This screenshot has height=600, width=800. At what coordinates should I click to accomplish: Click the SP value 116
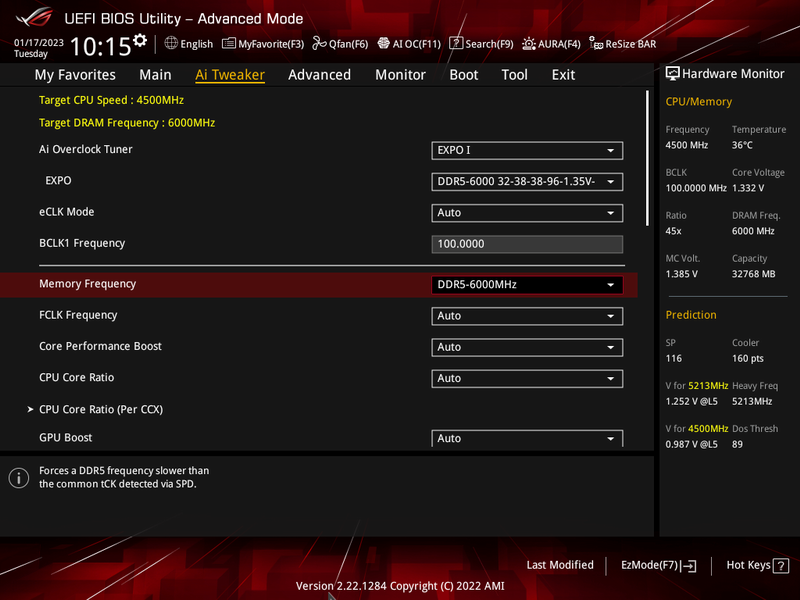point(673,359)
